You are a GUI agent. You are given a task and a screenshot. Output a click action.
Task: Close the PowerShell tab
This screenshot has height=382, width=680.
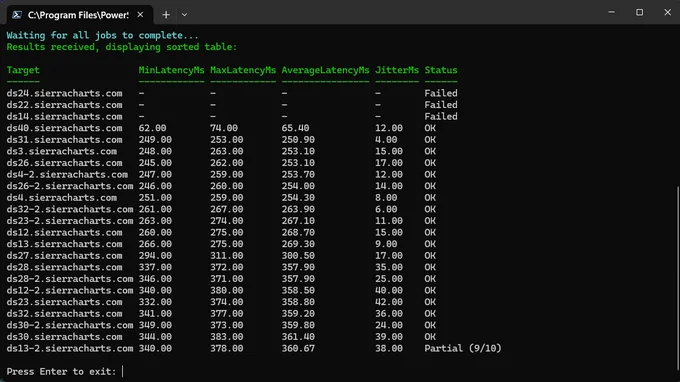tap(140, 15)
